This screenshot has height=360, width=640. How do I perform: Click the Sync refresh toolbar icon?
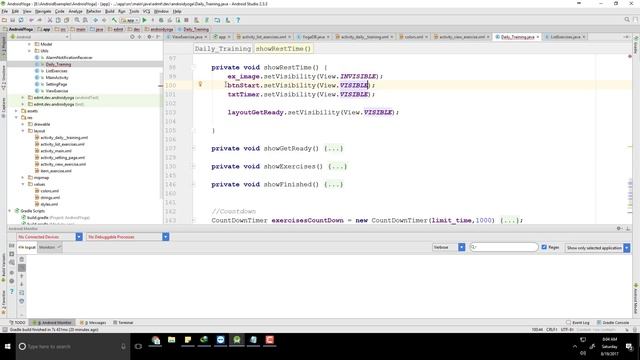(21, 20)
